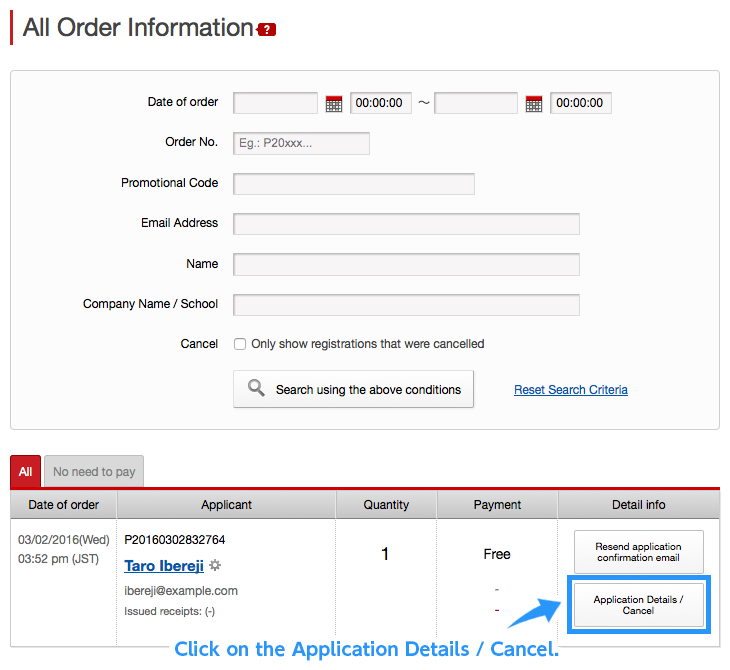730x670 pixels.
Task: Click order number P20160302832764
Action: click(175, 540)
